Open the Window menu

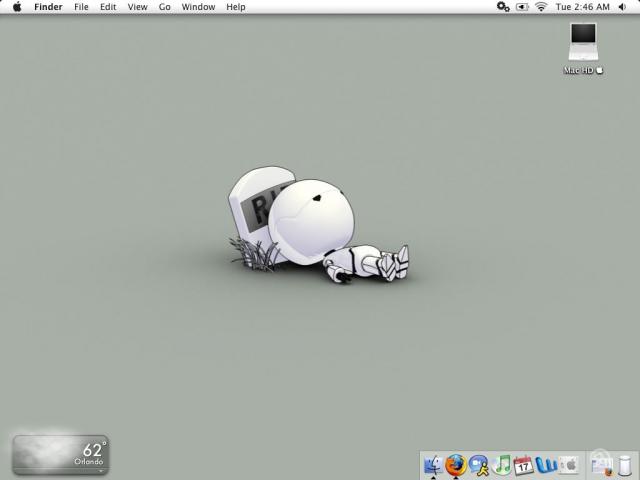pos(198,7)
